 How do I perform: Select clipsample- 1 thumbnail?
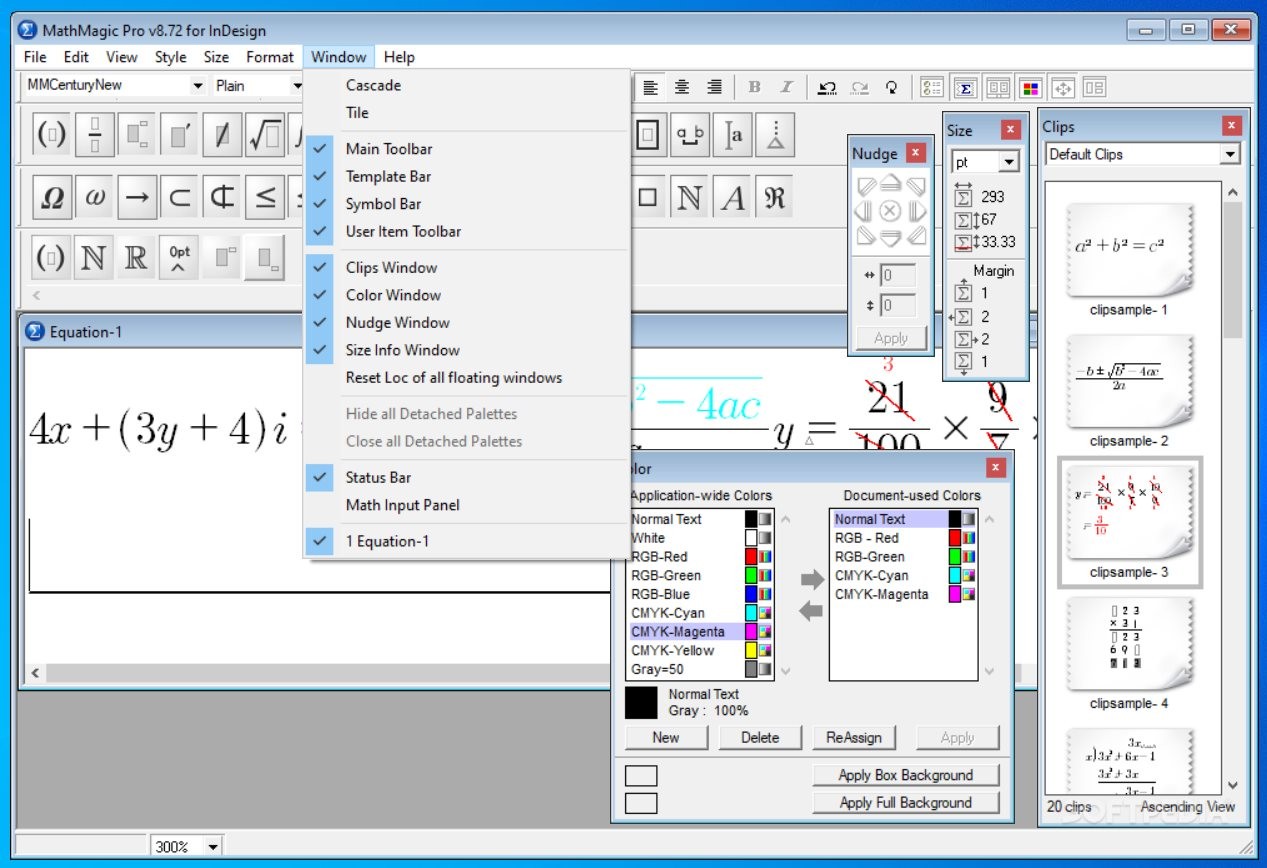pyautogui.click(x=1128, y=250)
